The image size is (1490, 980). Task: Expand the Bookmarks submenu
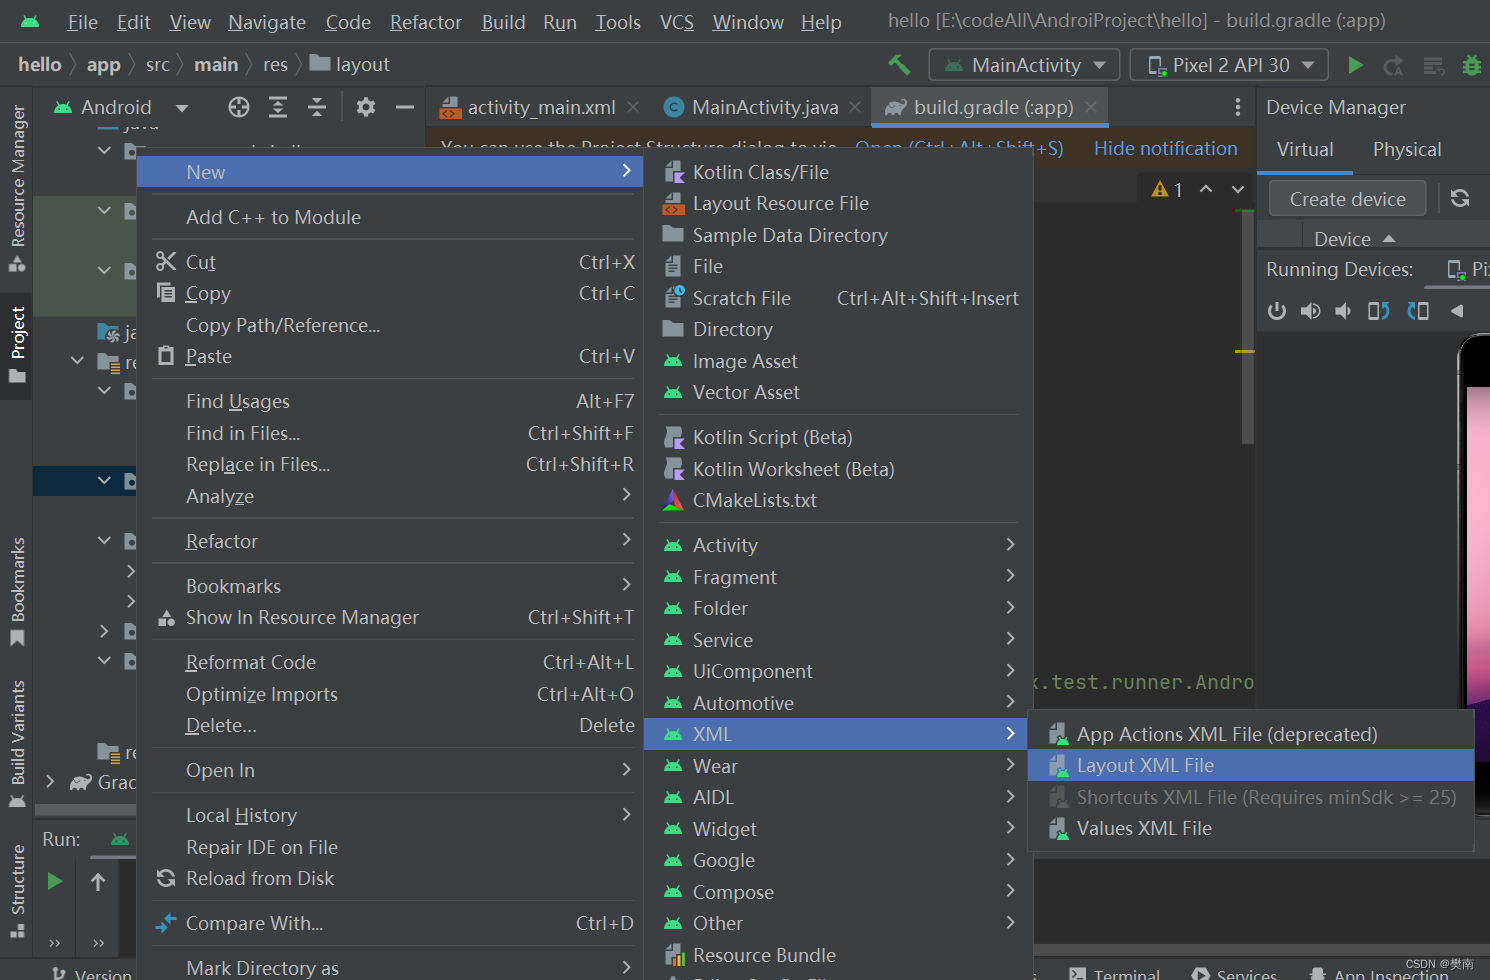(x=394, y=586)
